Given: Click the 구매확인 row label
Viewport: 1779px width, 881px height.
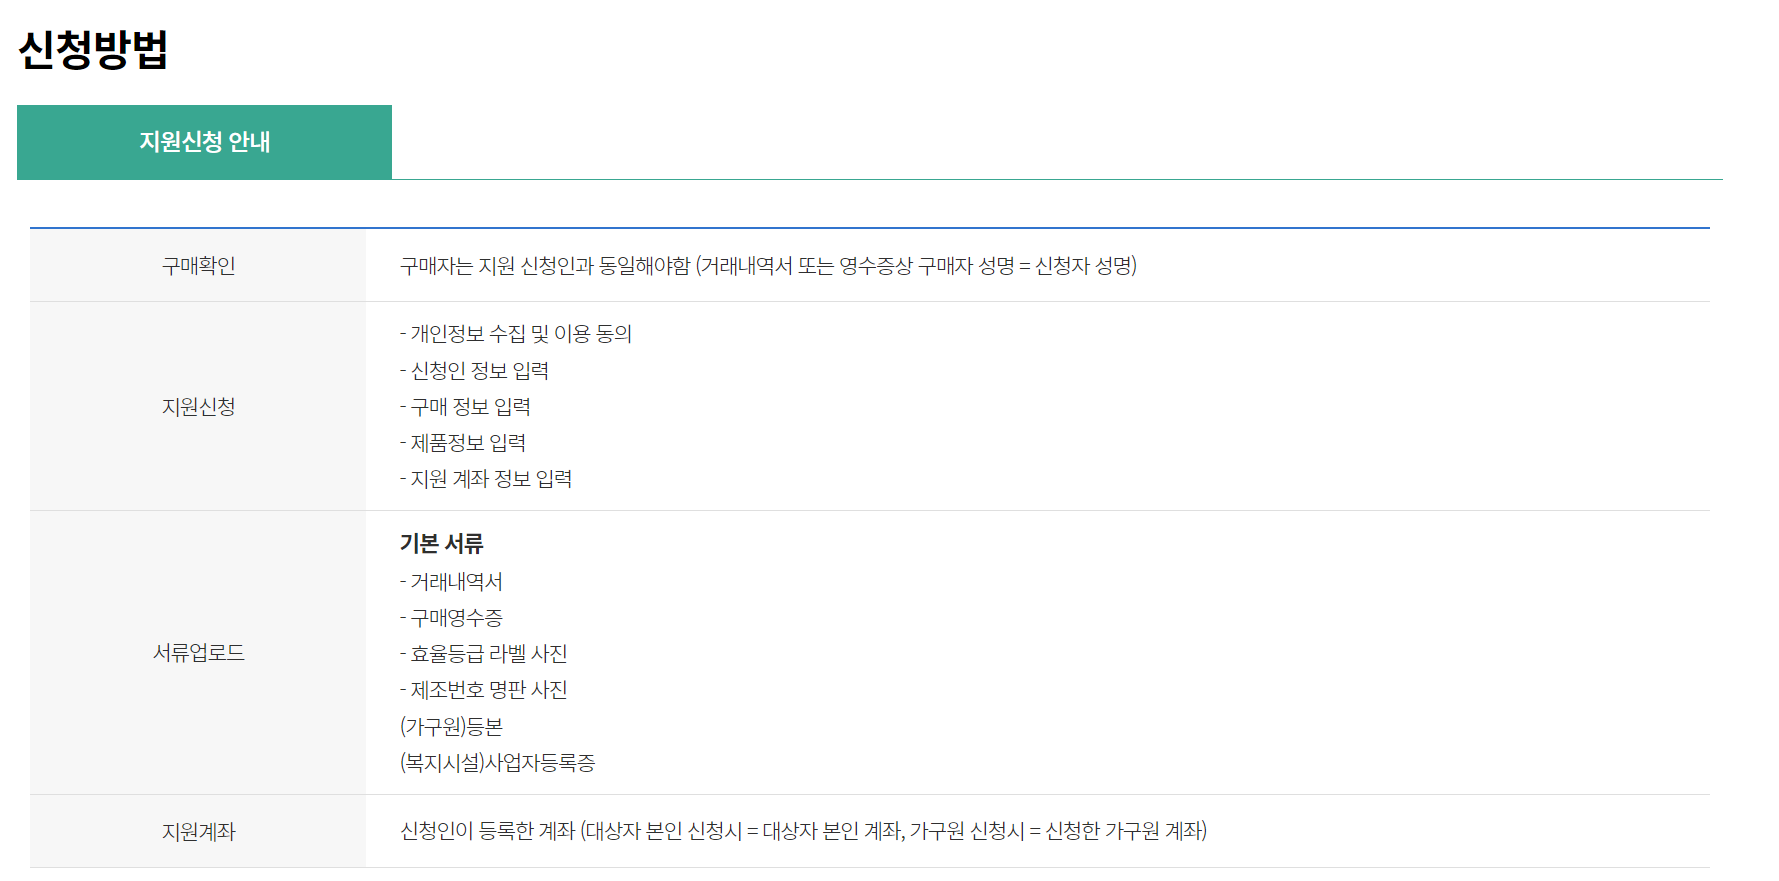Looking at the screenshot, I should pyautogui.click(x=197, y=266).
